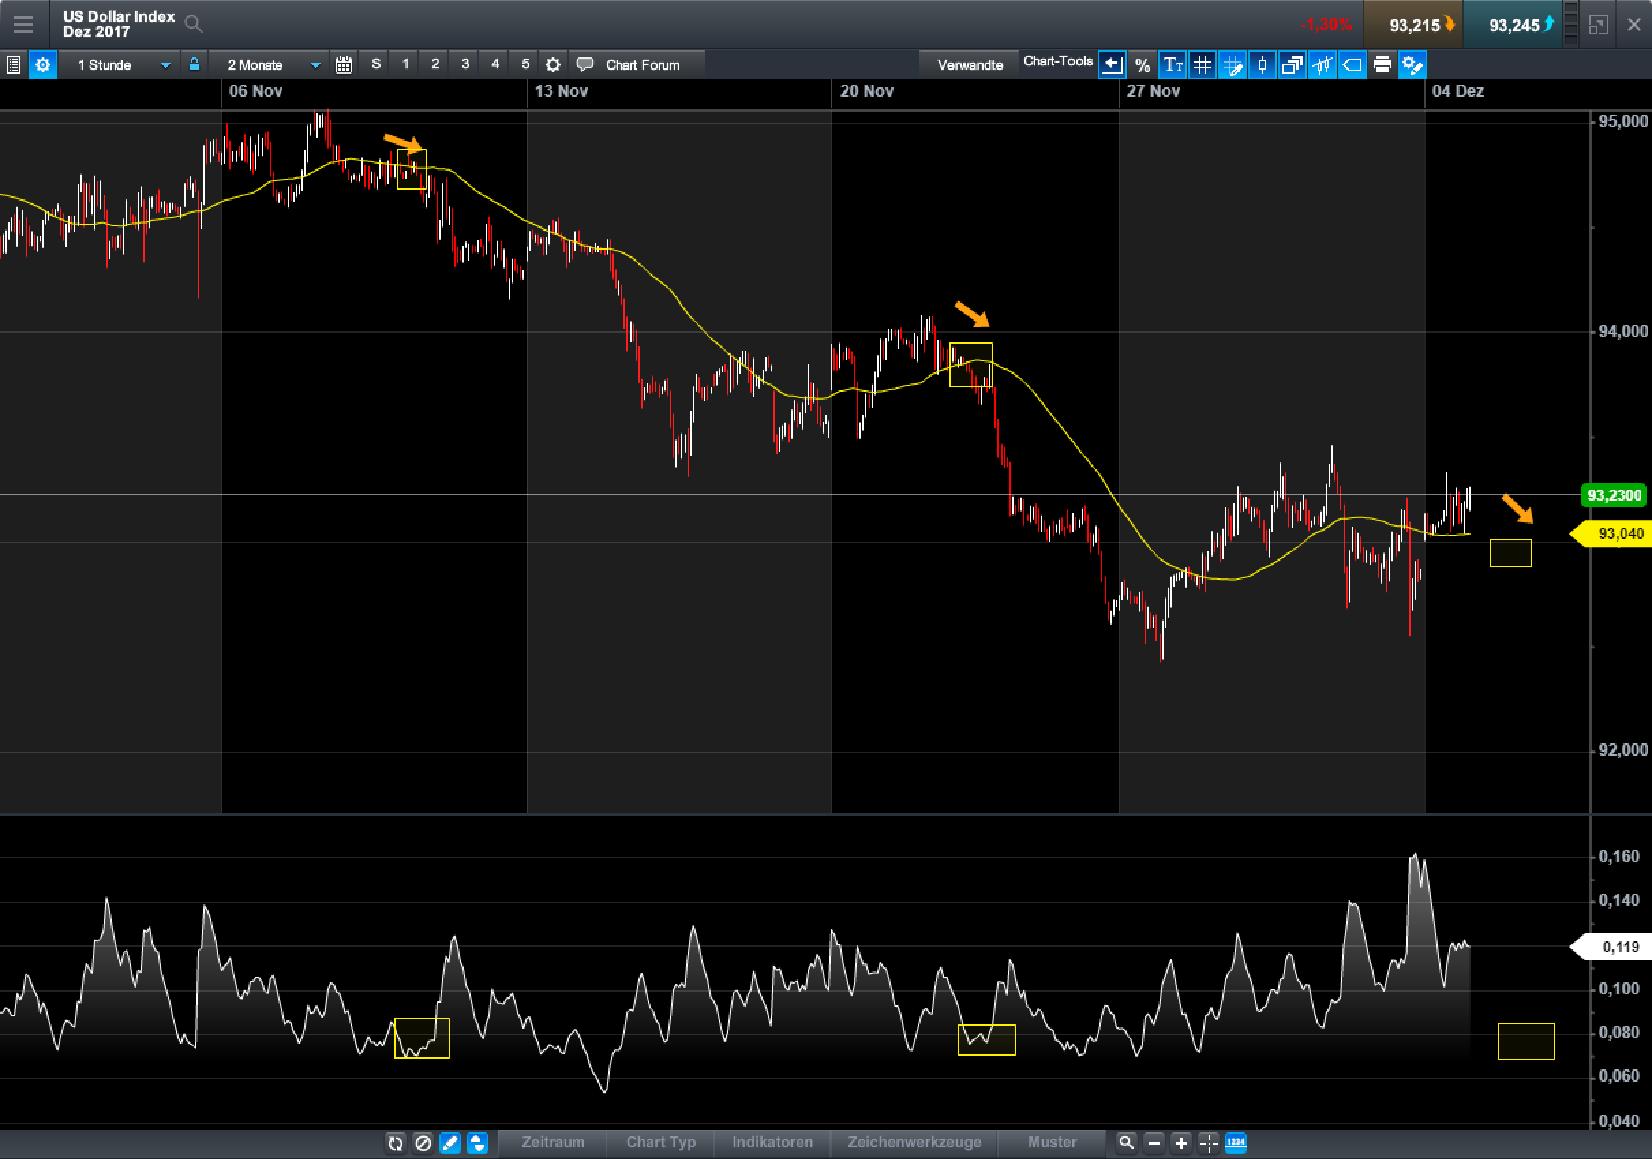Click the chart settings pencil icon
Screen dimensions: 1652x1159
(1411, 64)
